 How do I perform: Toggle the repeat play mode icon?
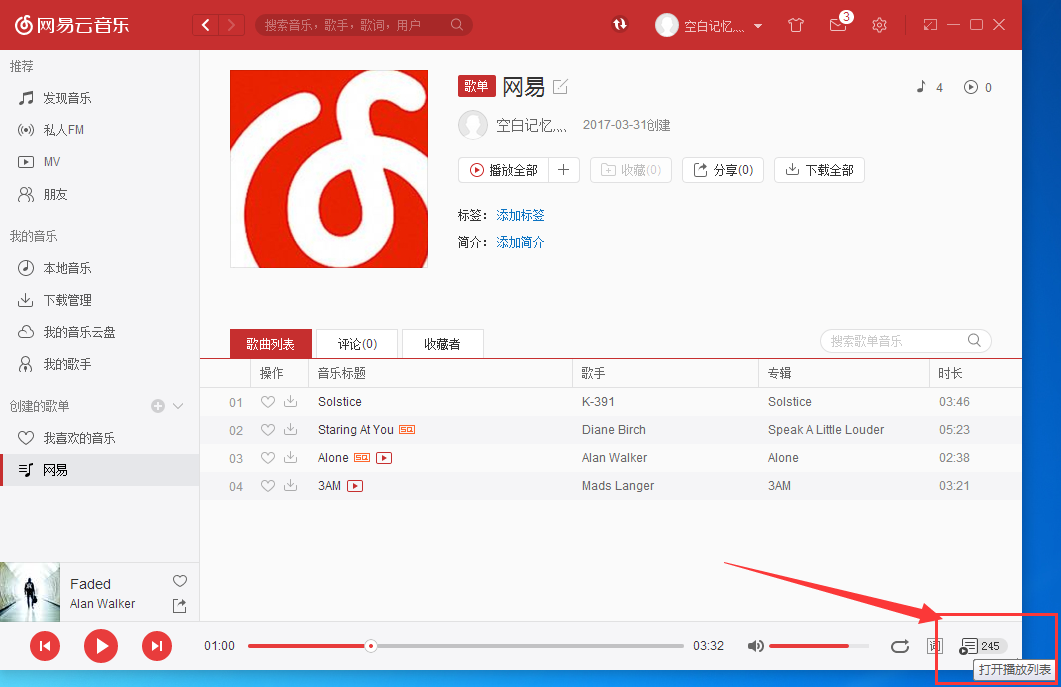[x=899, y=646]
